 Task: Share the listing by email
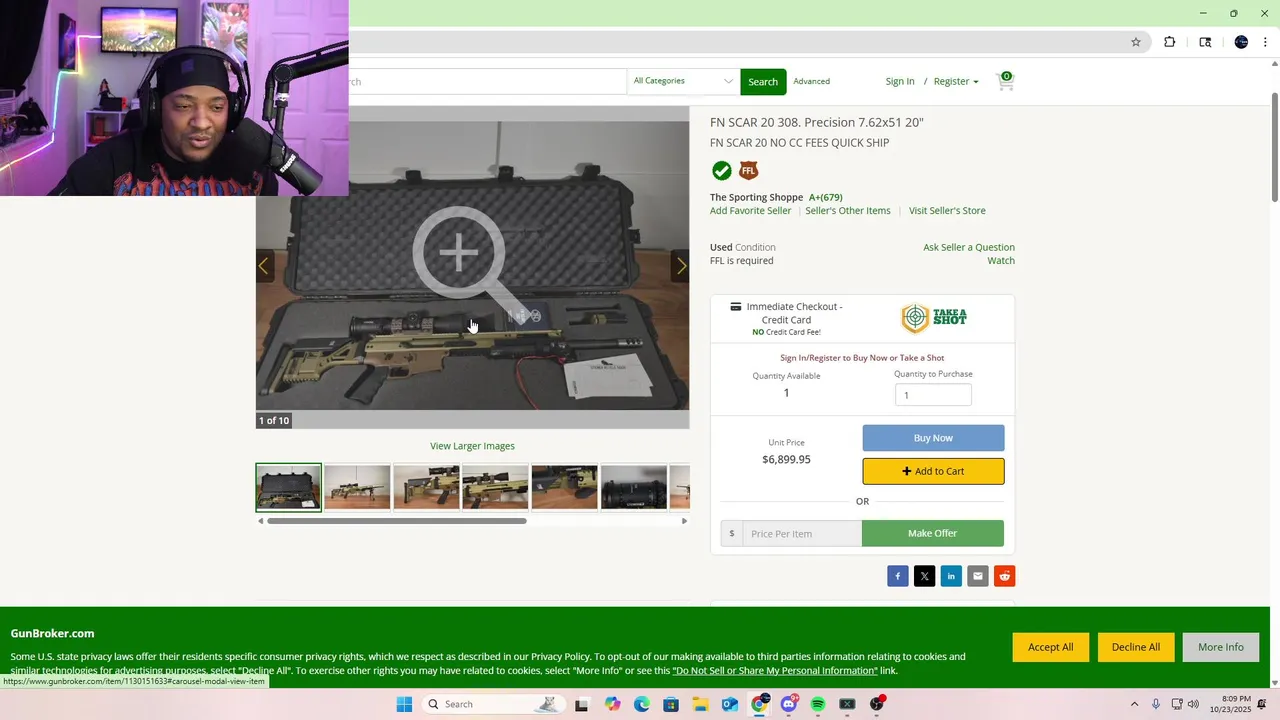(x=978, y=576)
